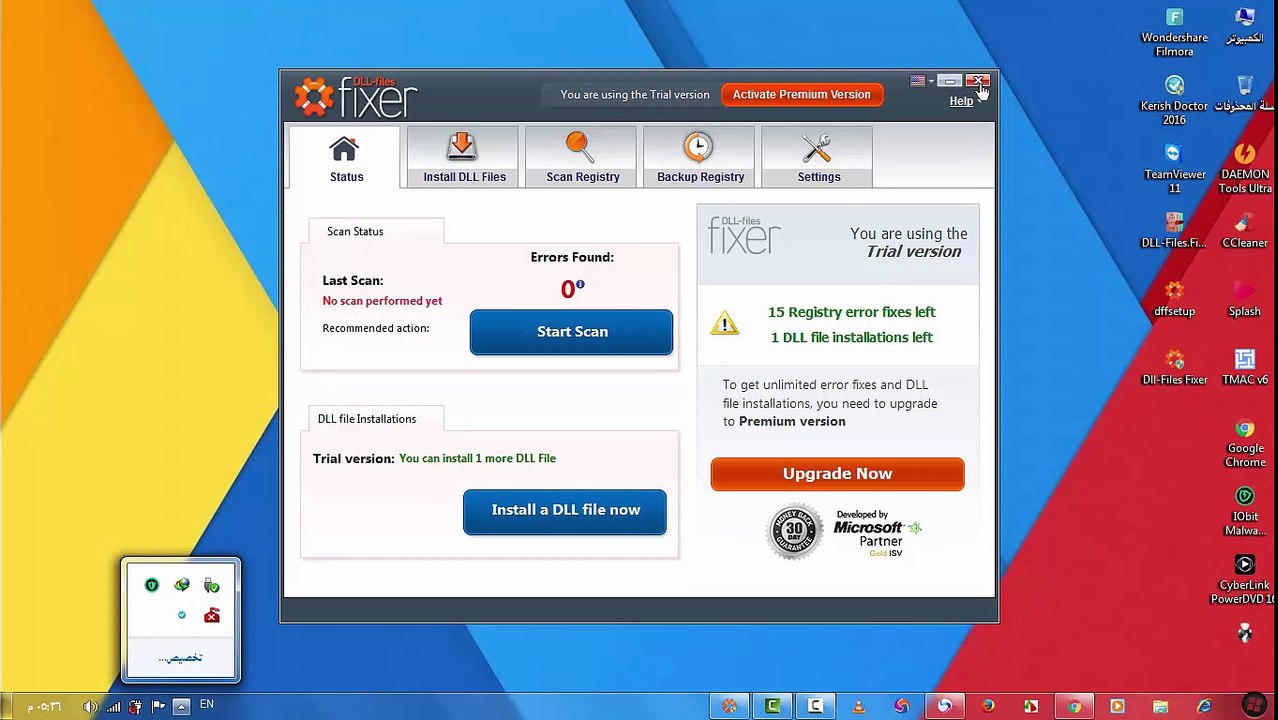Viewport: 1278px width, 720px height.
Task: Open DAEMON Tools Ultra desktop icon
Action: click(x=1245, y=168)
